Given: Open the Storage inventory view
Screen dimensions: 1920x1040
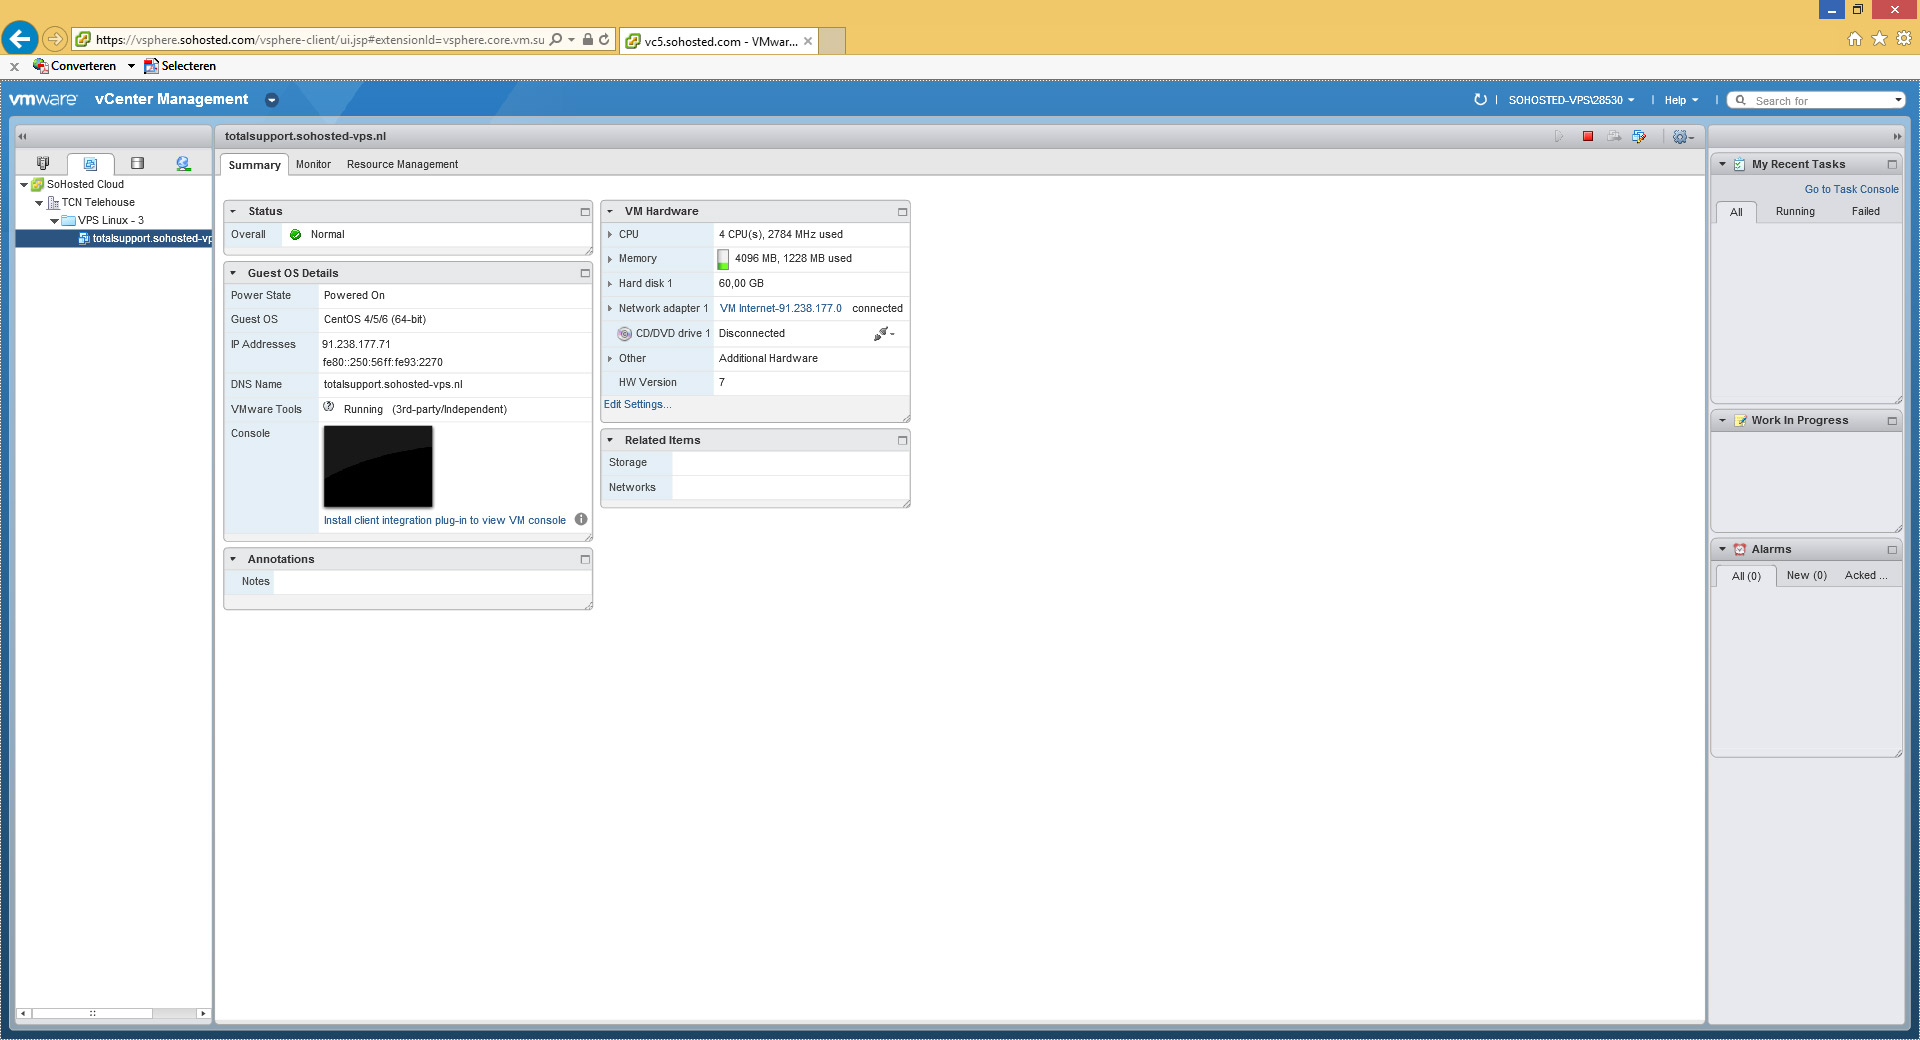Looking at the screenshot, I should 137,163.
